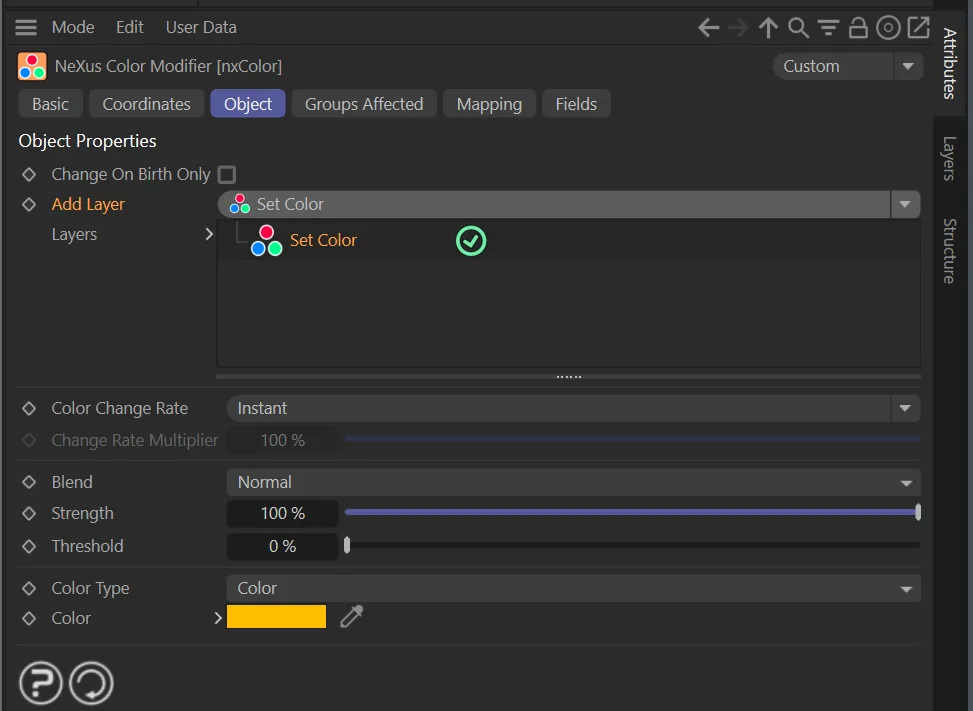
Task: Open the Blend mode dropdown
Action: [x=572, y=482]
